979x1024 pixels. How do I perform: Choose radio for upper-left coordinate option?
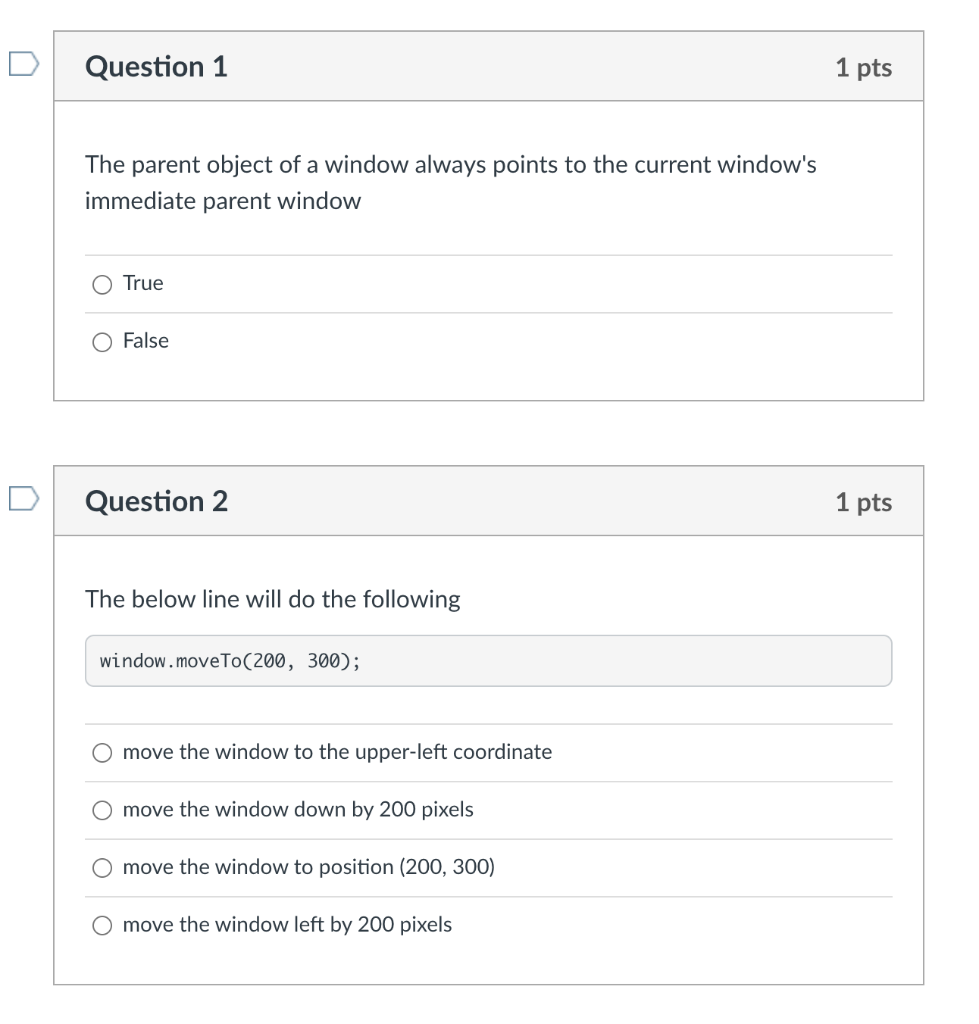click(102, 754)
